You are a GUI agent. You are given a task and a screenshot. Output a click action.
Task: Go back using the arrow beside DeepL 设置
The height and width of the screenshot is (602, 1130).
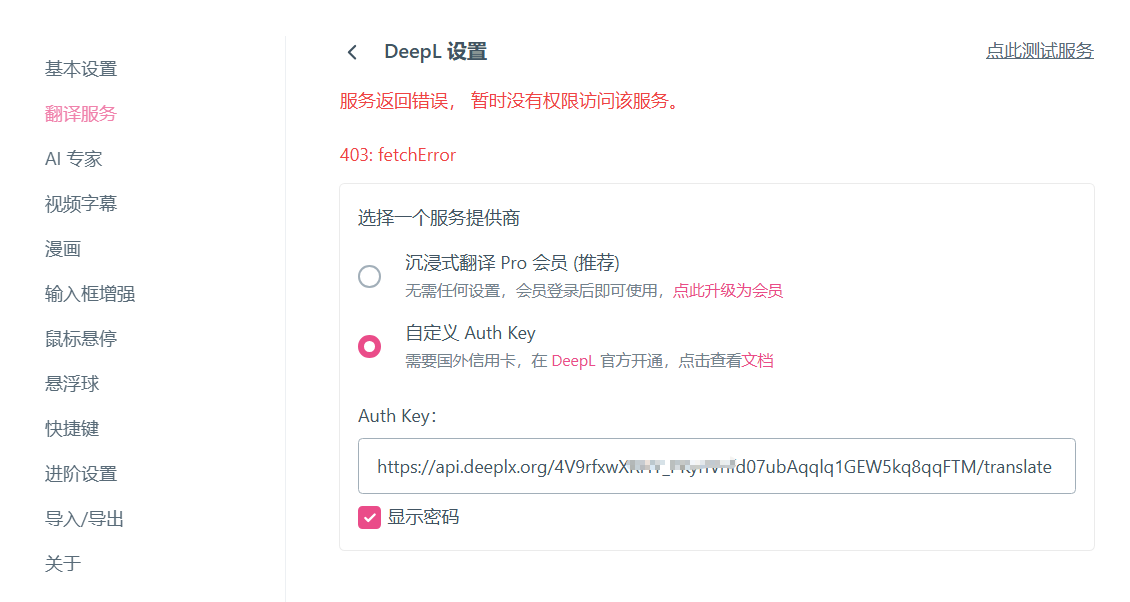tap(352, 52)
